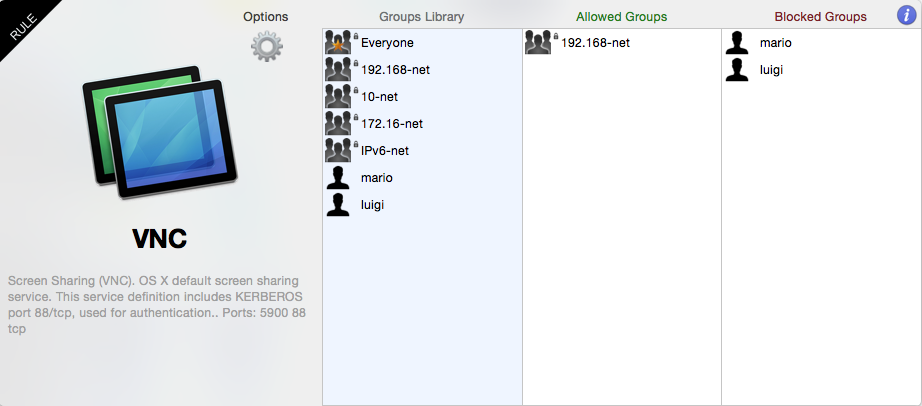Click mario's user icon in Blocked Groups
Image resolution: width=922 pixels, height=406 pixels.
click(x=738, y=43)
